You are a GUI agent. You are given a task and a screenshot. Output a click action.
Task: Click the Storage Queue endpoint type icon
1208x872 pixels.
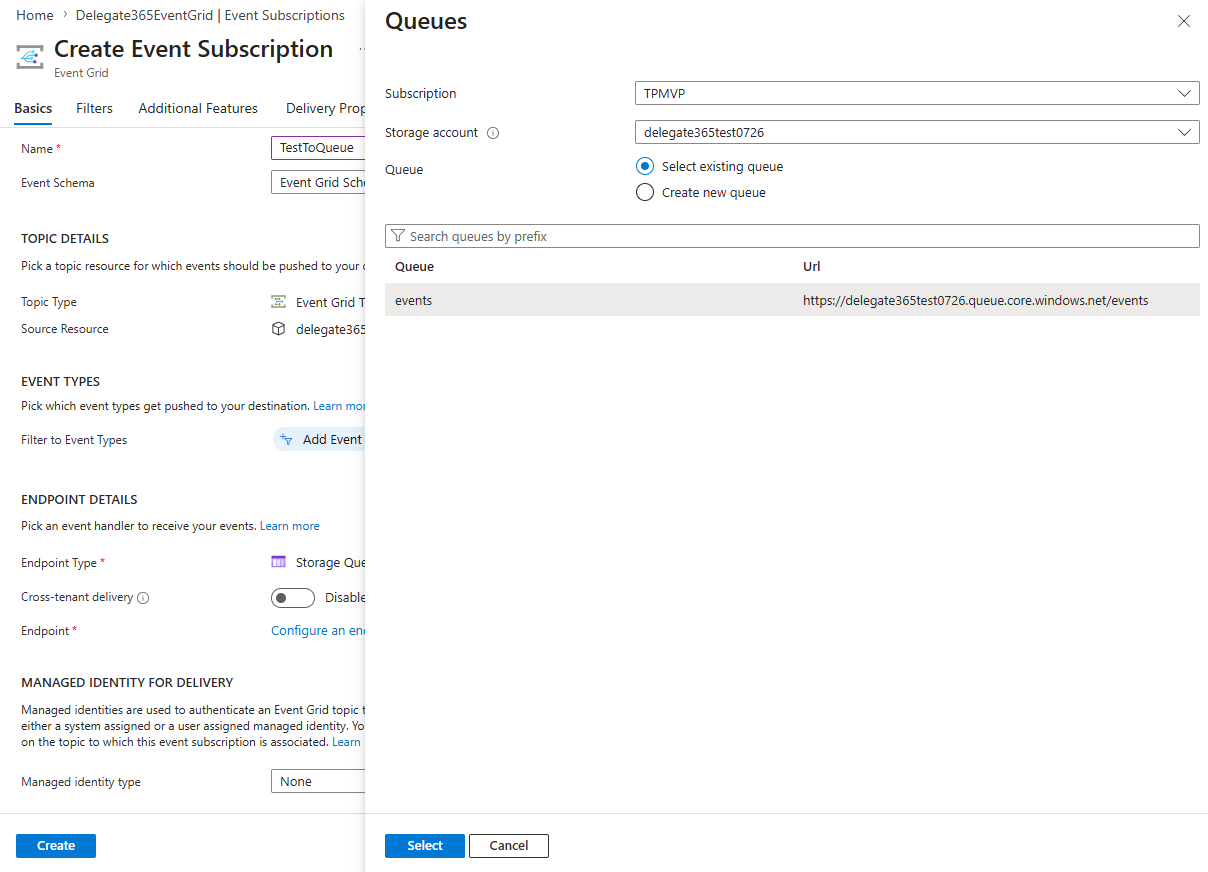[279, 562]
